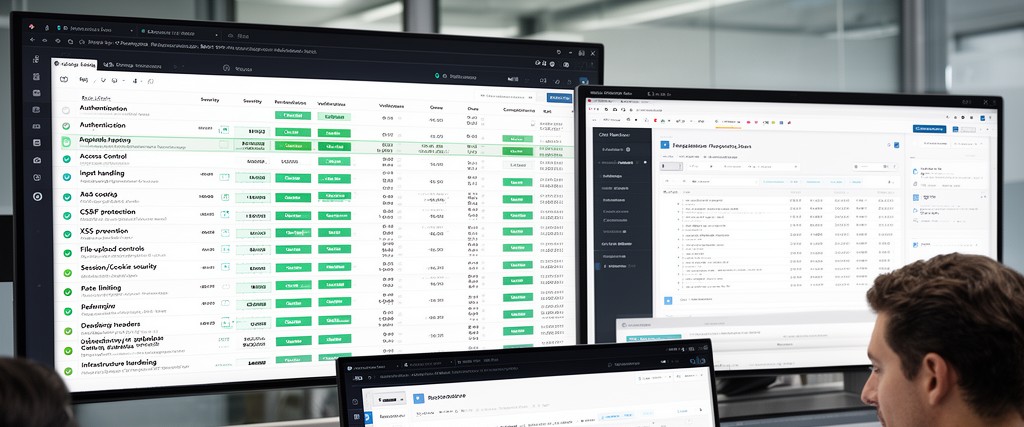Toggle the green check beside CSRF protection
The width and height of the screenshot is (1024, 427).
67,215
